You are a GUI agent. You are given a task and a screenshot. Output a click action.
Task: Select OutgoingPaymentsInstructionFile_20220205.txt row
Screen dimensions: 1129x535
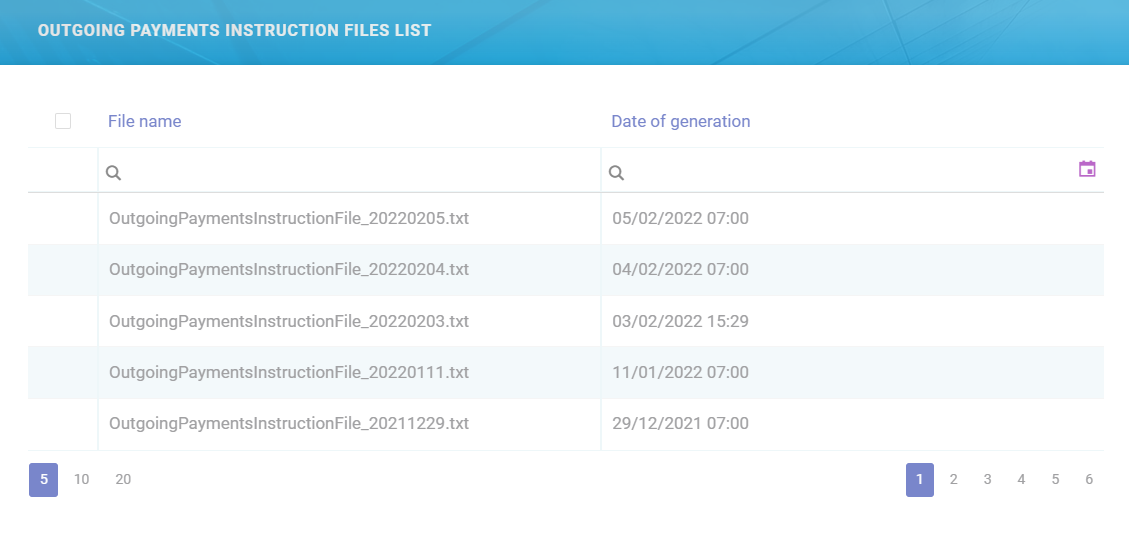[x=288, y=218]
